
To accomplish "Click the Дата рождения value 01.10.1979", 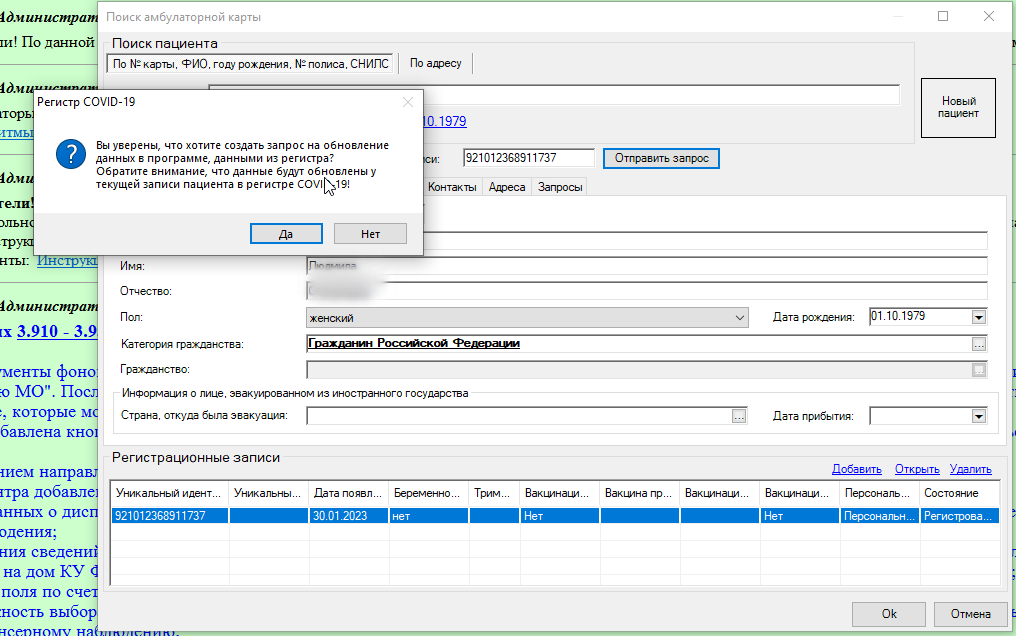I will (898, 317).
